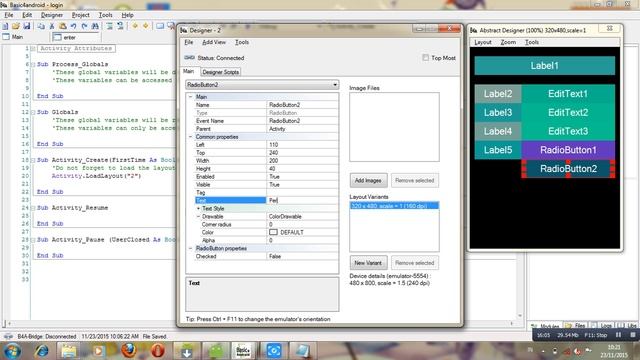Click the Copy toolbar icon
This screenshot has height=360, width=640.
(x=41, y=26)
